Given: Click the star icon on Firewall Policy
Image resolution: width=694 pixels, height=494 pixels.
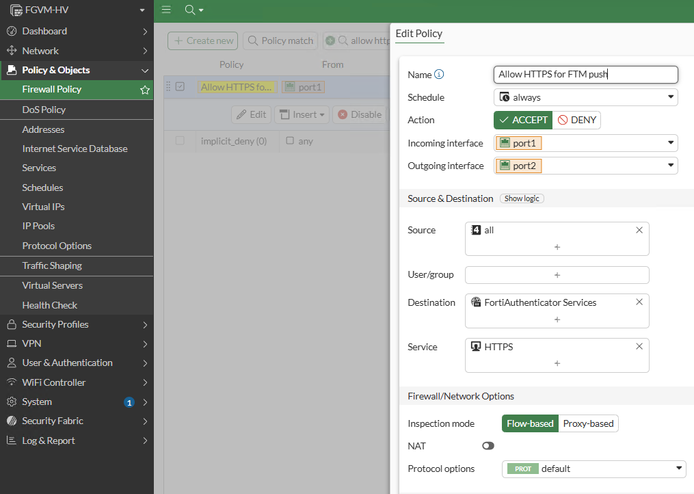Looking at the screenshot, I should click(145, 90).
